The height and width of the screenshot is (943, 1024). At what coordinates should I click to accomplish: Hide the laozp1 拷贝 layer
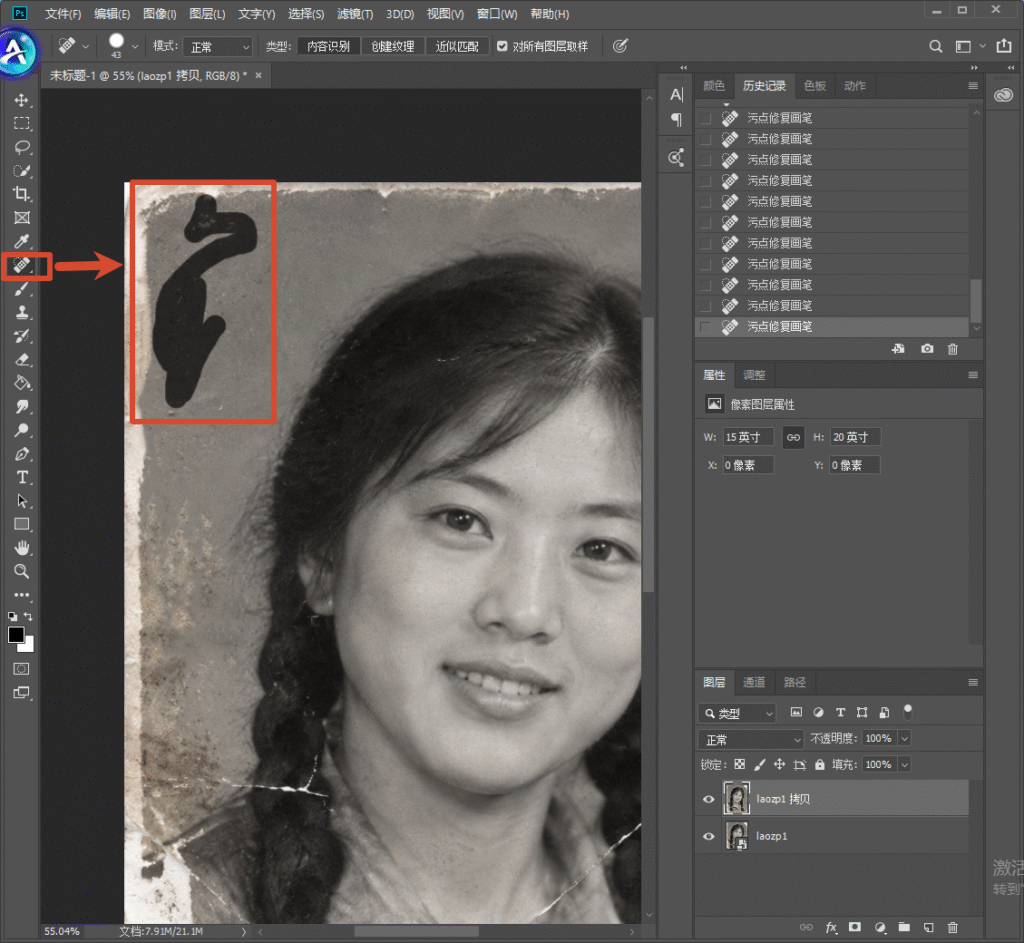[709, 799]
